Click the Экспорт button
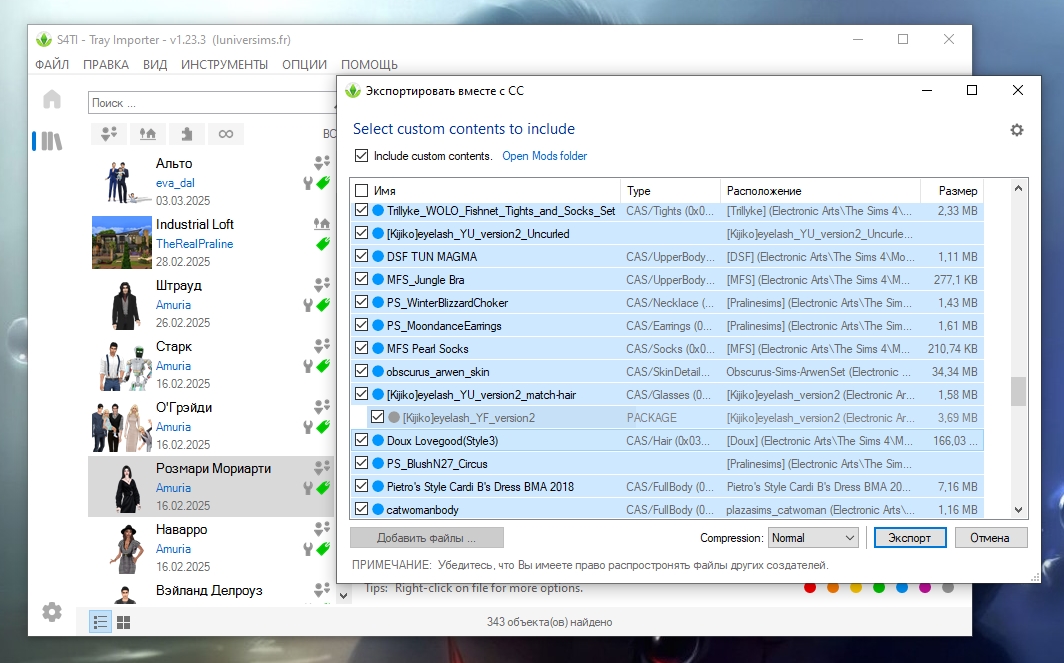 pos(910,537)
